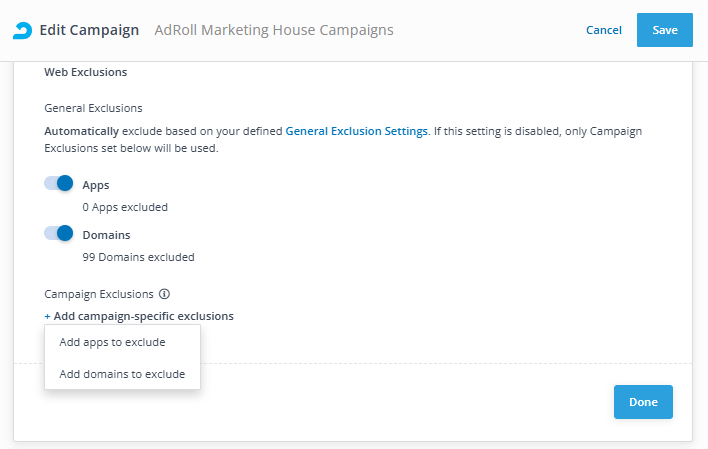708x449 pixels.
Task: Click the Campaign Exclusions label
Action: click(99, 294)
